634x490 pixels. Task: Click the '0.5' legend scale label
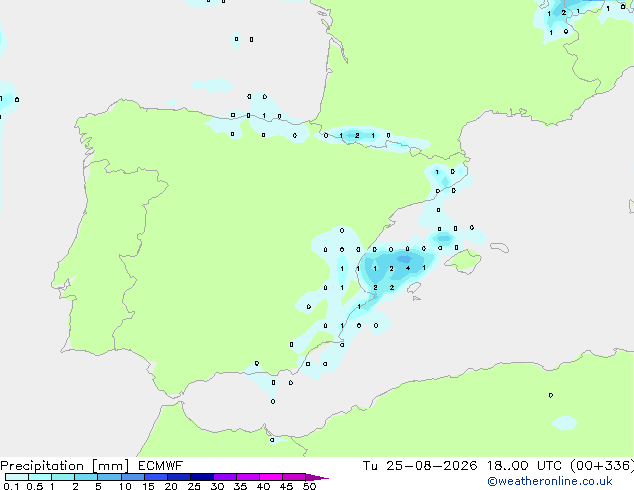[35, 486]
